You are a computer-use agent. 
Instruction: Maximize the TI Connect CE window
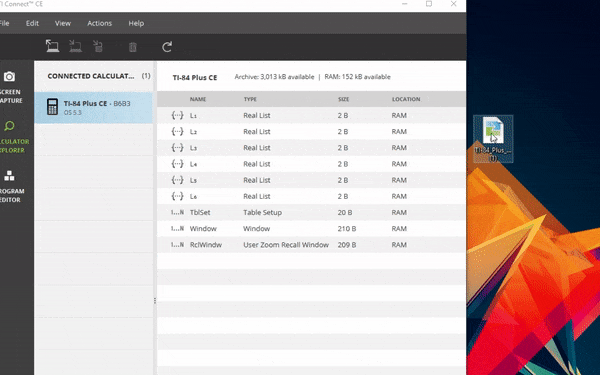click(429, 4)
